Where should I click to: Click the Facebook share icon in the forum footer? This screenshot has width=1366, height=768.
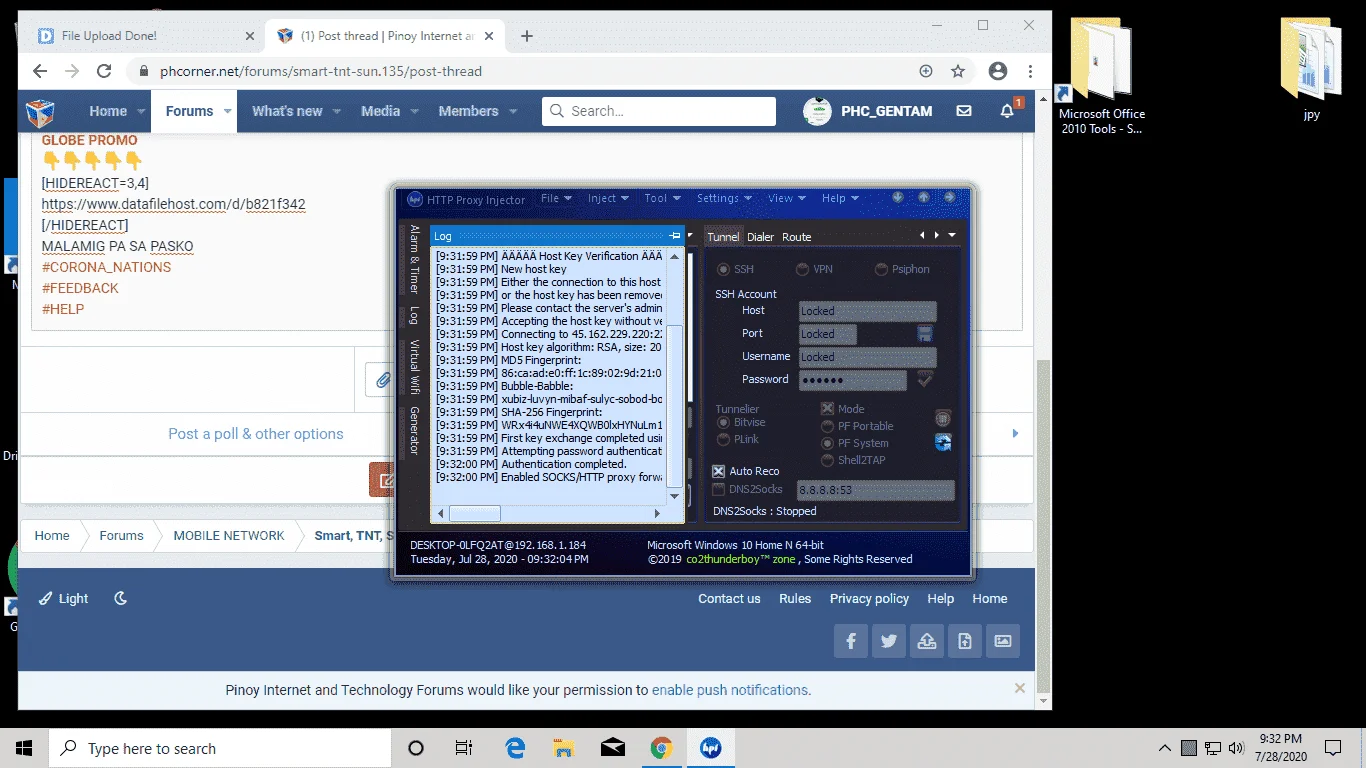[851, 641]
